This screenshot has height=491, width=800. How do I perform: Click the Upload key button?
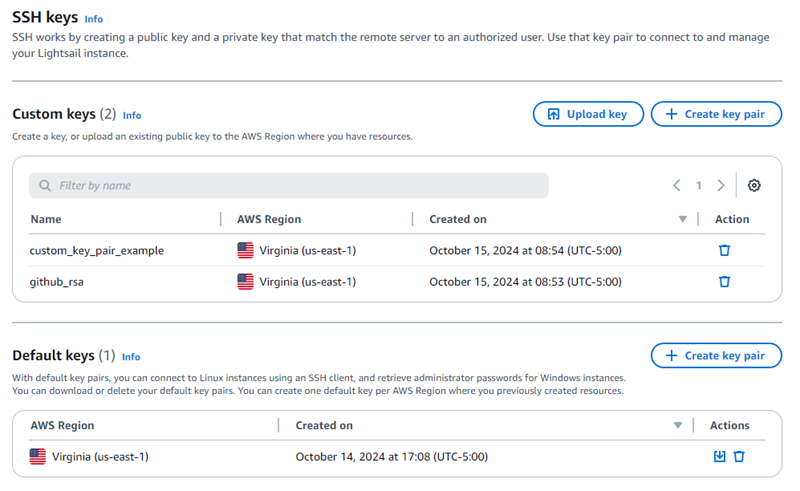click(x=587, y=114)
